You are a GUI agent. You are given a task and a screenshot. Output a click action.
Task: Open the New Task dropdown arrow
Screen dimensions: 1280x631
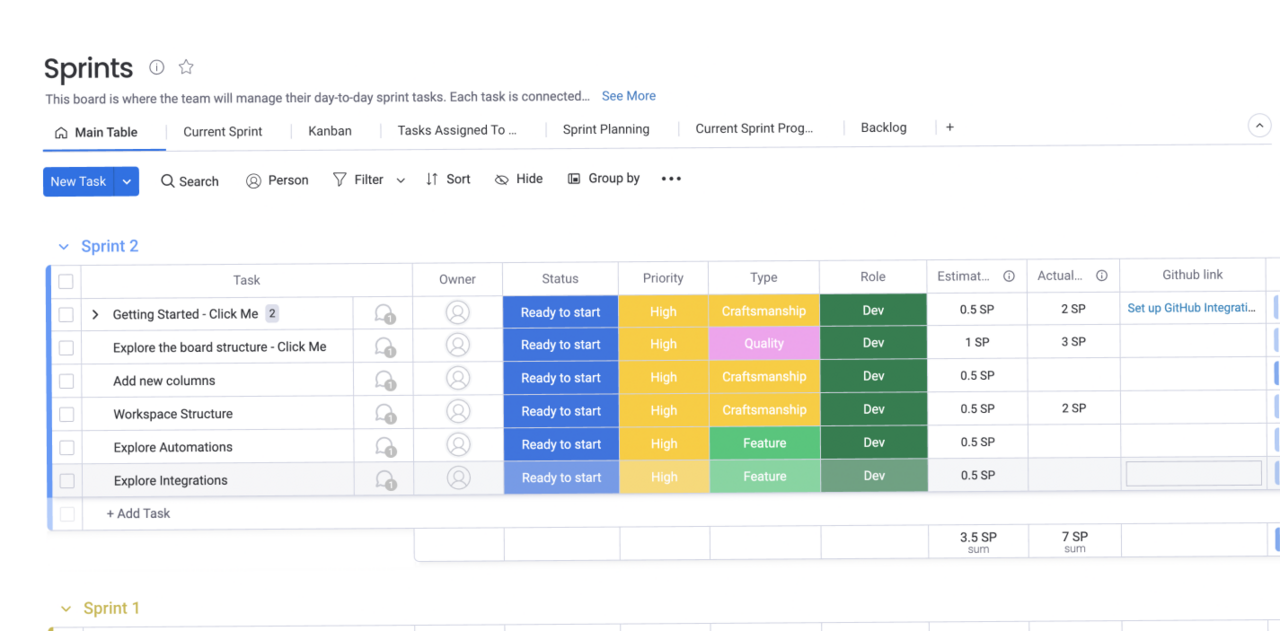[127, 181]
